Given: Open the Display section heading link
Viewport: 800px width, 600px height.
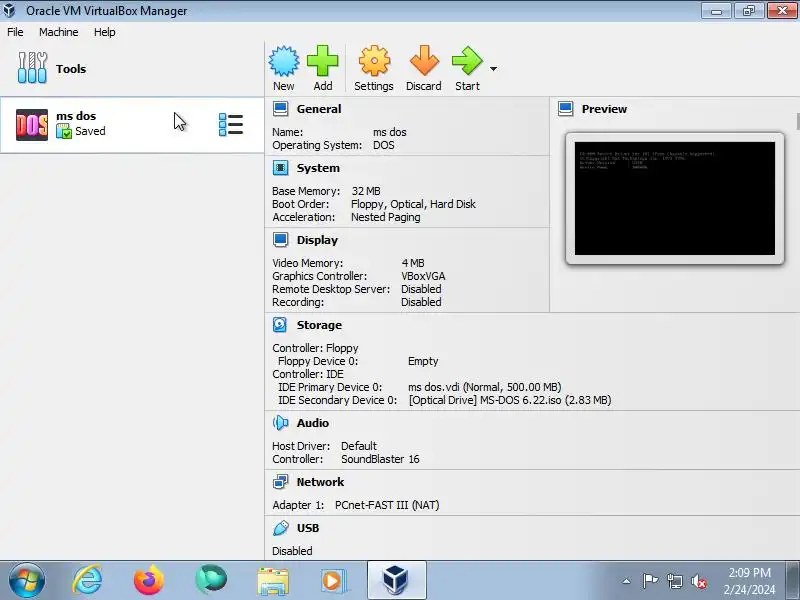Looking at the screenshot, I should pyautogui.click(x=317, y=240).
